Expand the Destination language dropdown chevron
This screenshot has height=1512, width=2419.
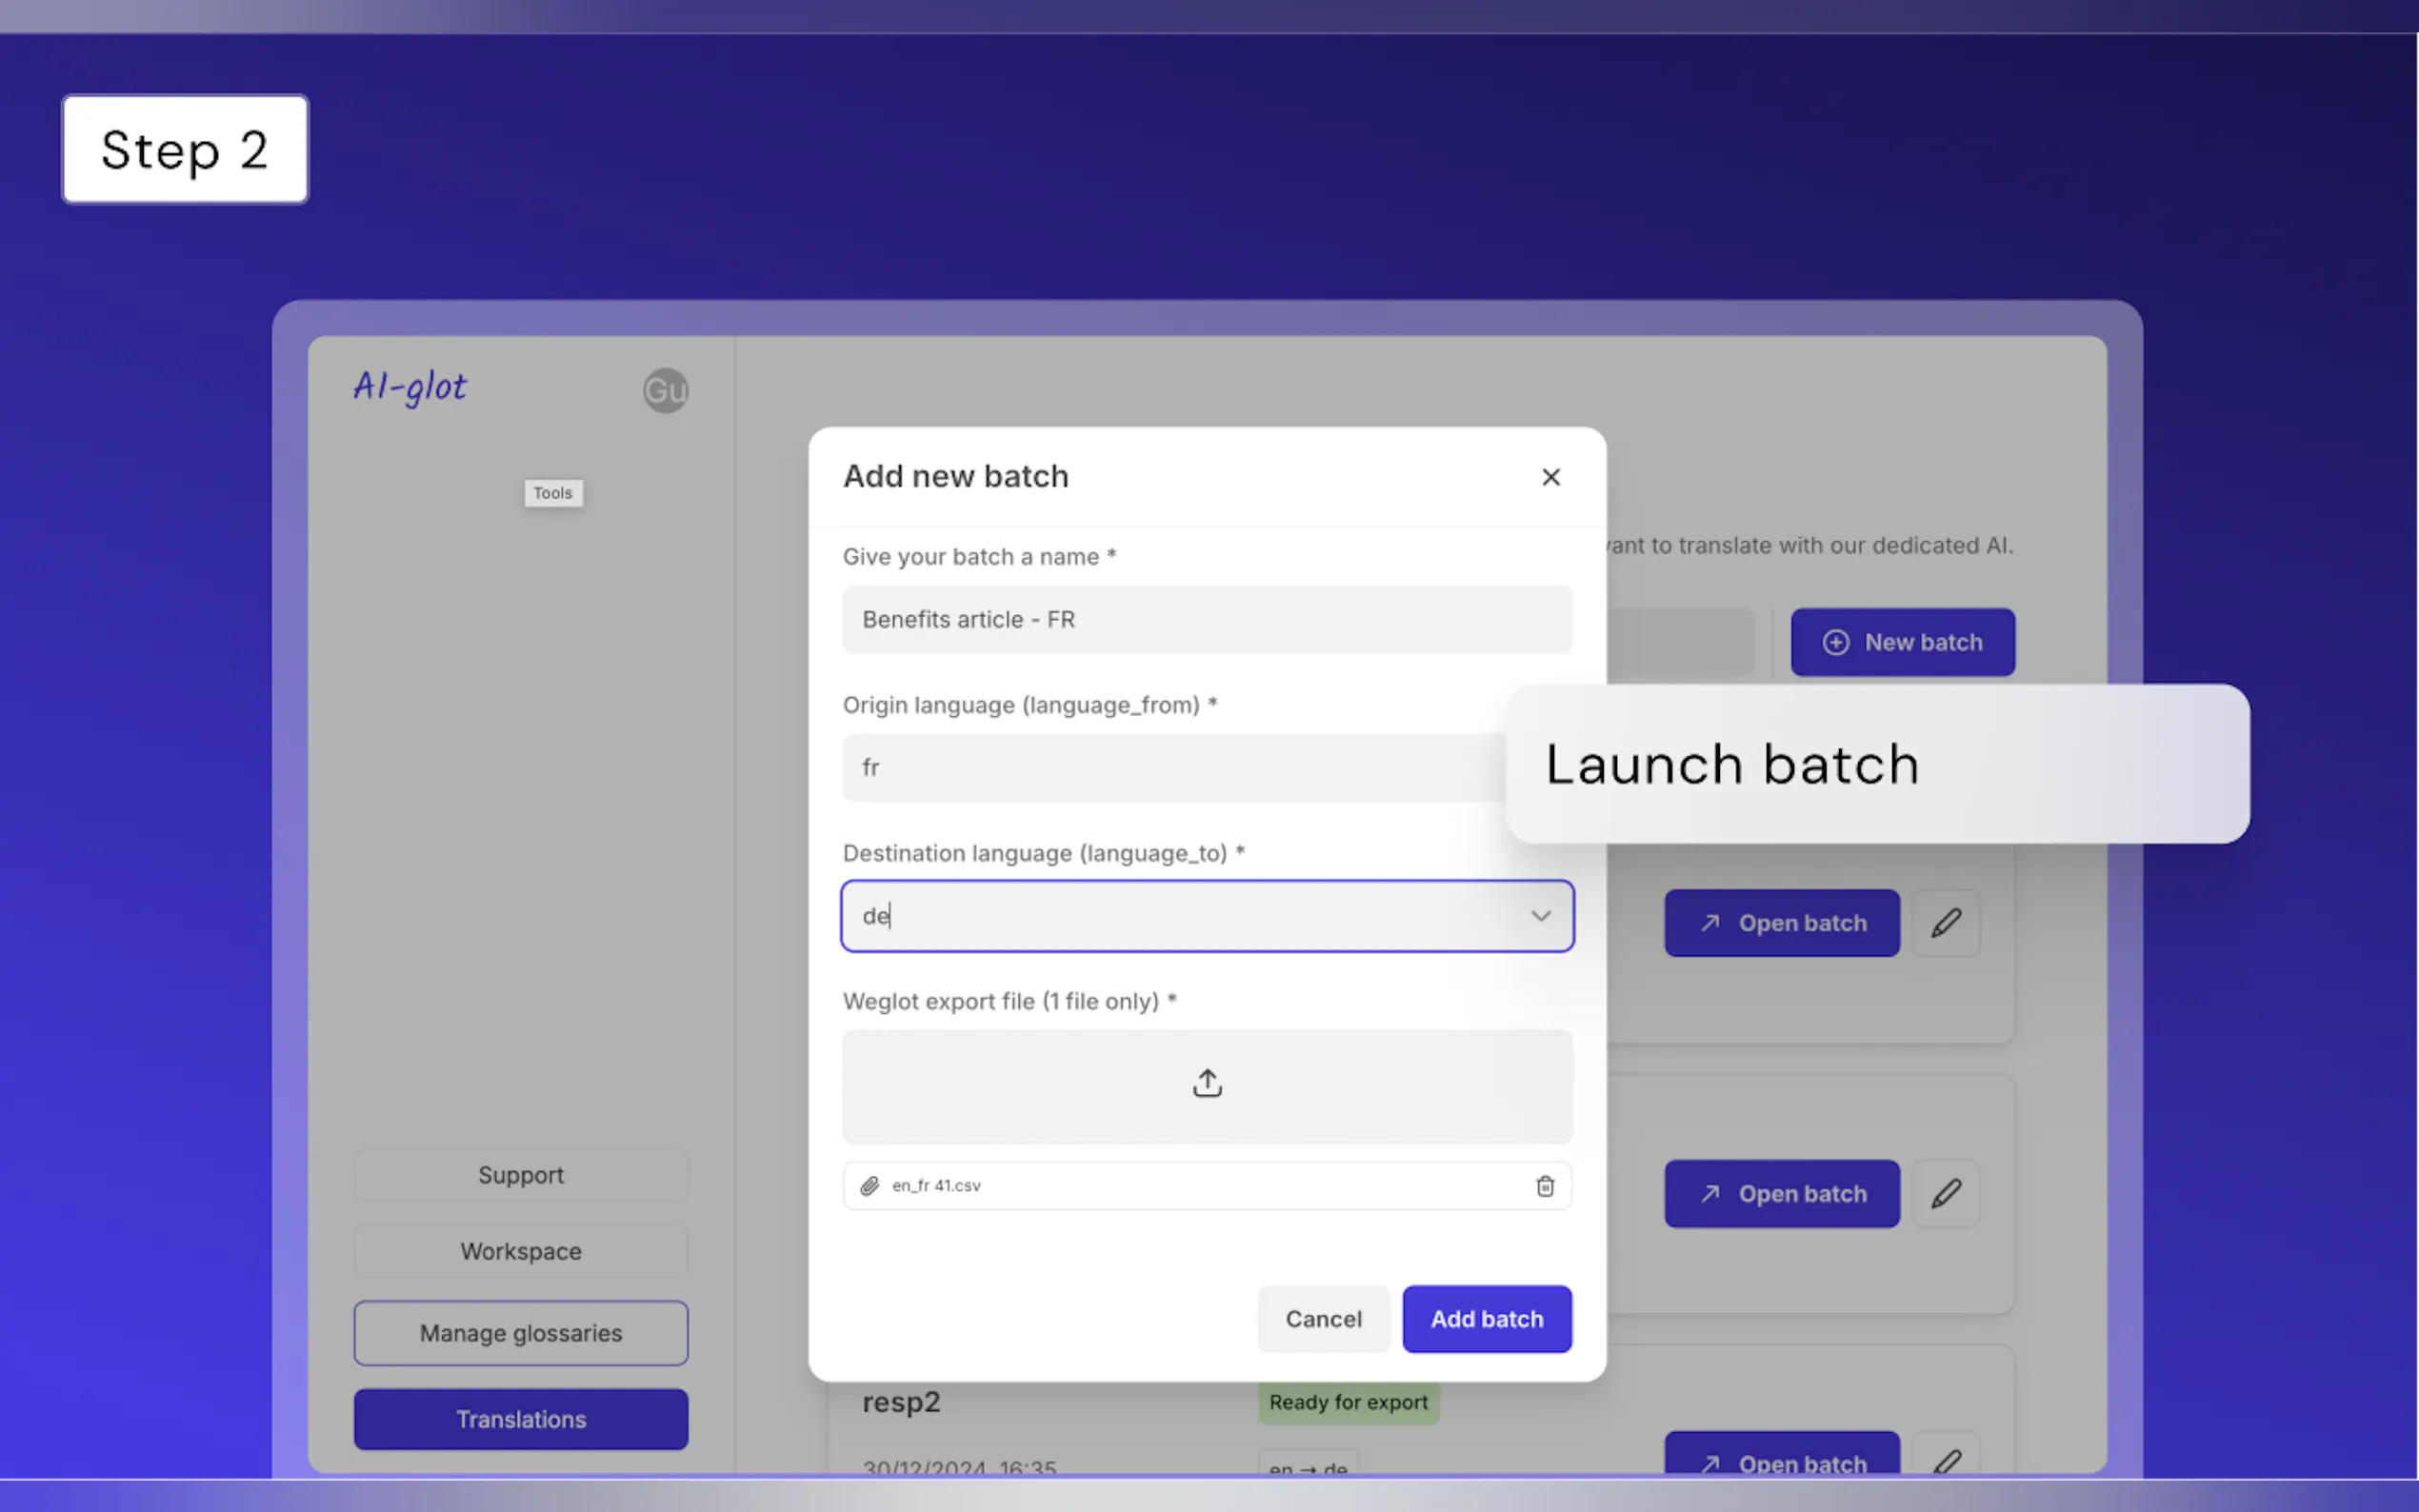pos(1540,916)
